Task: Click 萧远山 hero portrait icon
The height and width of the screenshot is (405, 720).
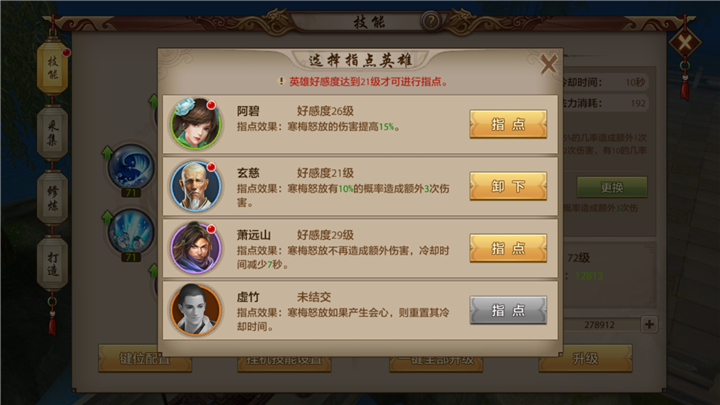Action: pos(196,248)
